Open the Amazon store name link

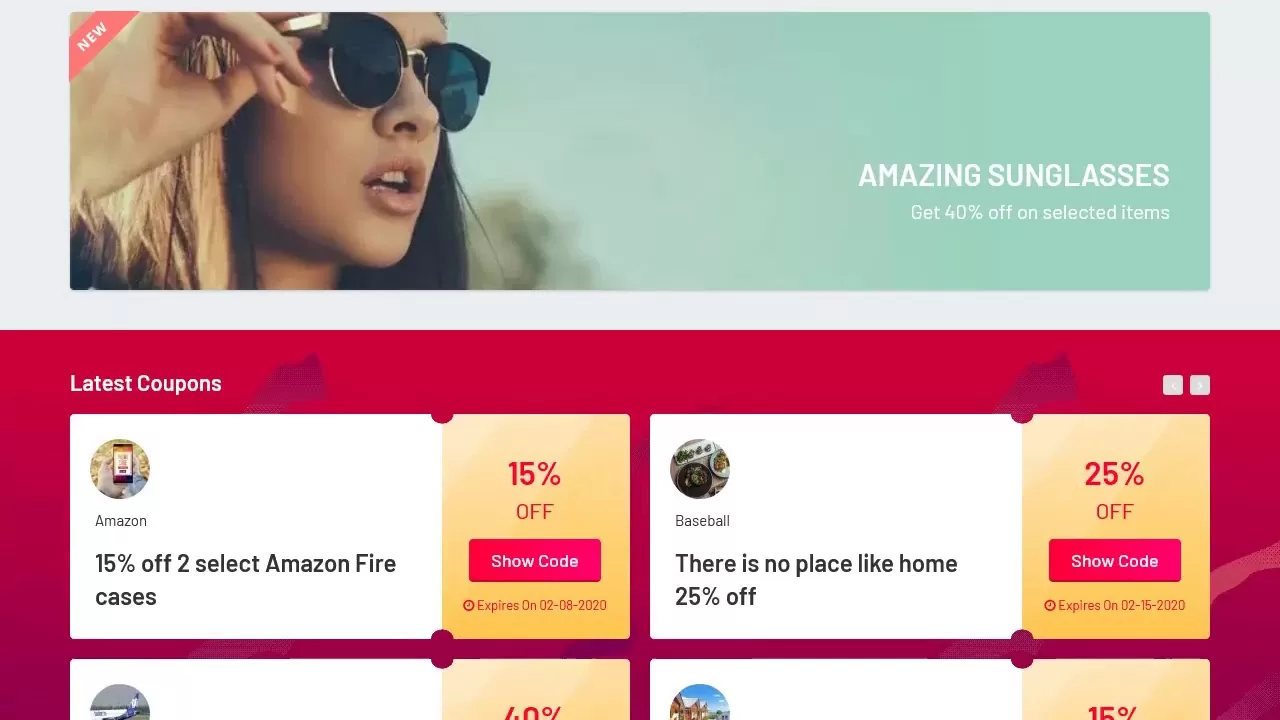click(121, 521)
